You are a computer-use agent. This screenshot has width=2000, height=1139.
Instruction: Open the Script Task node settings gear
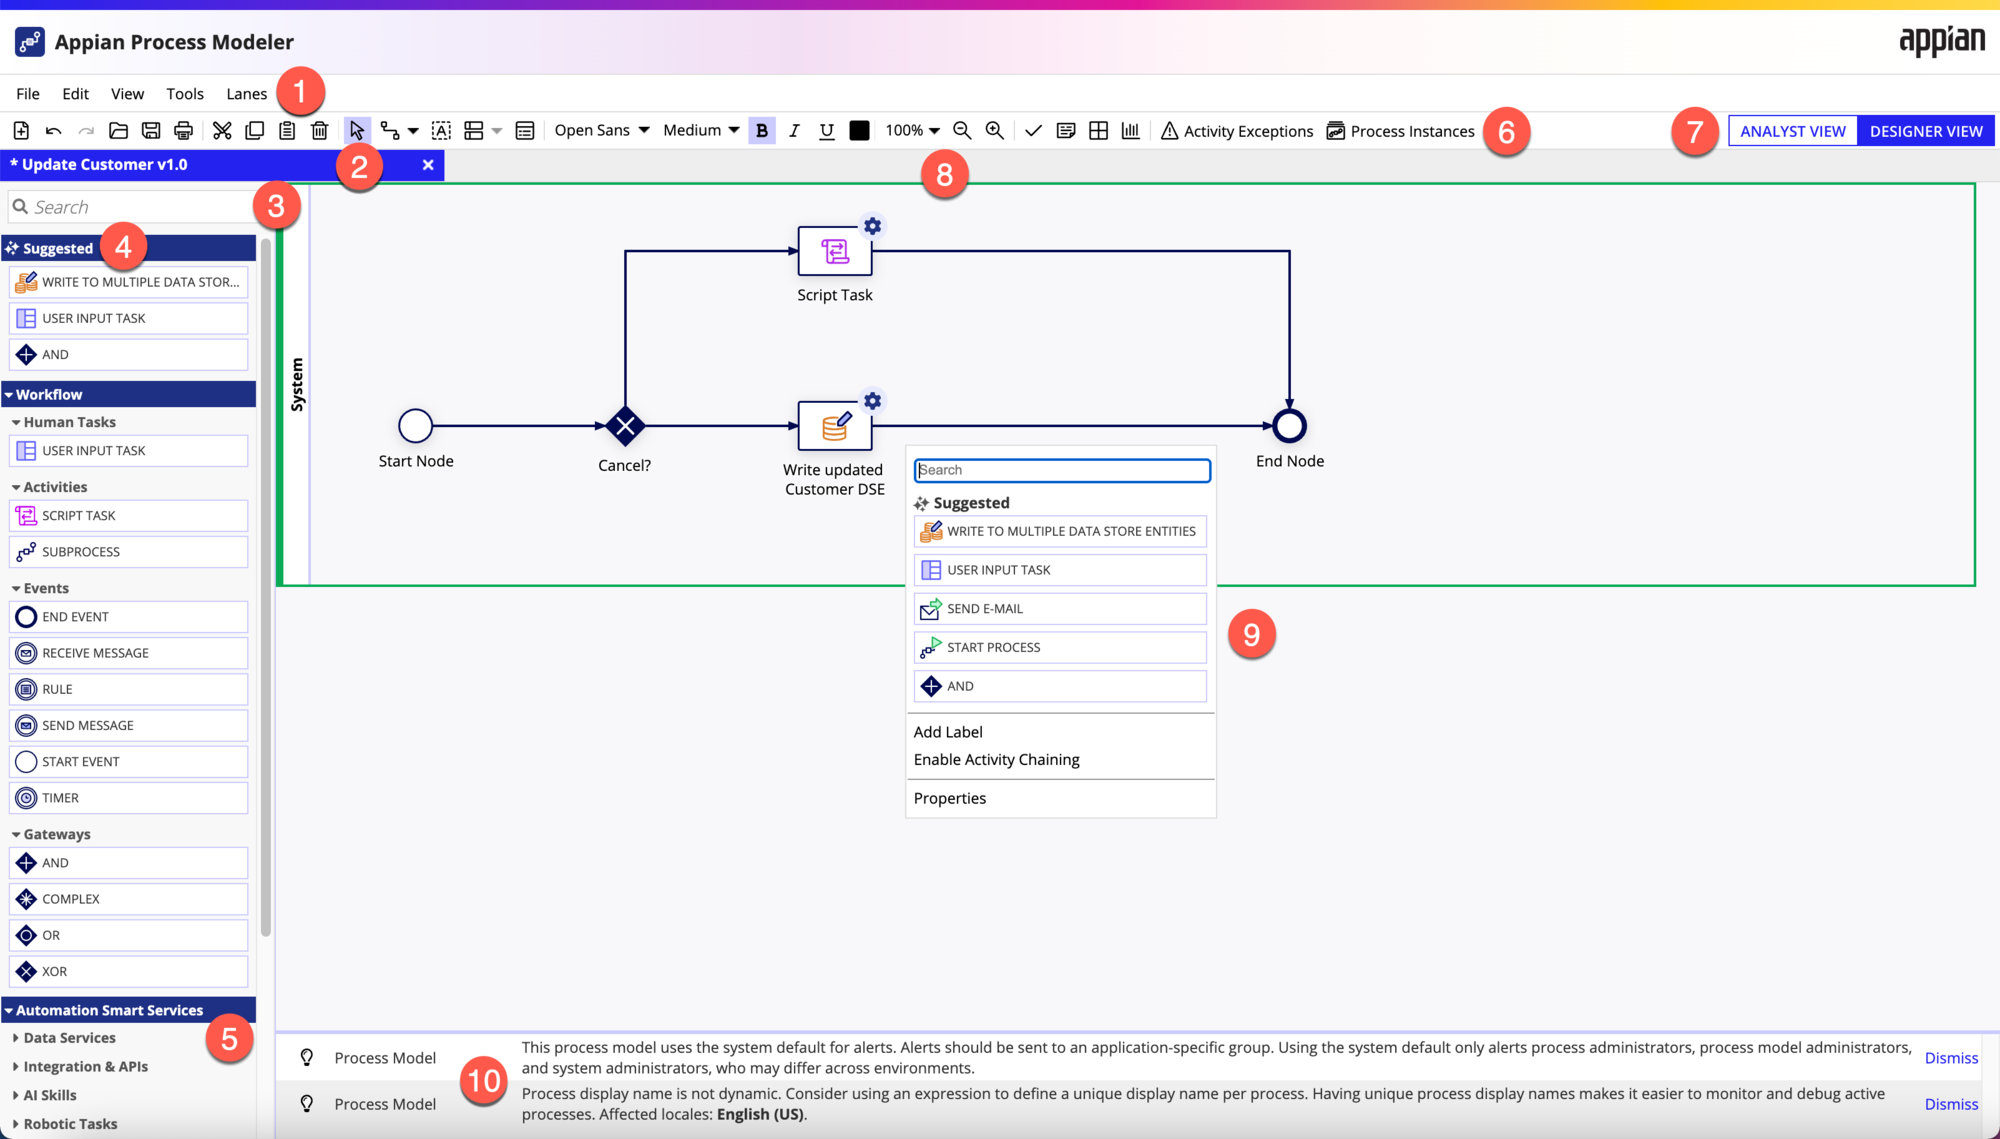pos(871,226)
